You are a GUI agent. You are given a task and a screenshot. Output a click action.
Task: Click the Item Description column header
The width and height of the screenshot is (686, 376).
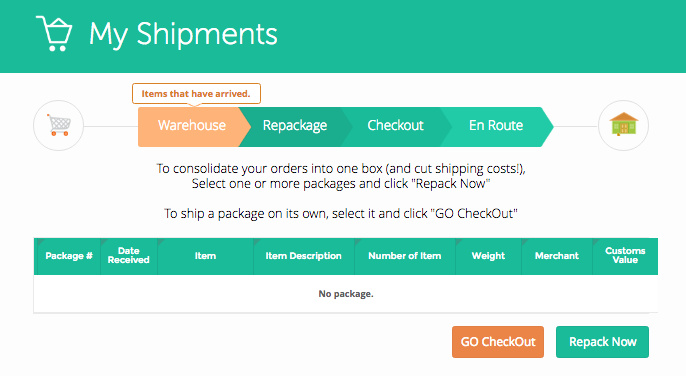(x=304, y=256)
